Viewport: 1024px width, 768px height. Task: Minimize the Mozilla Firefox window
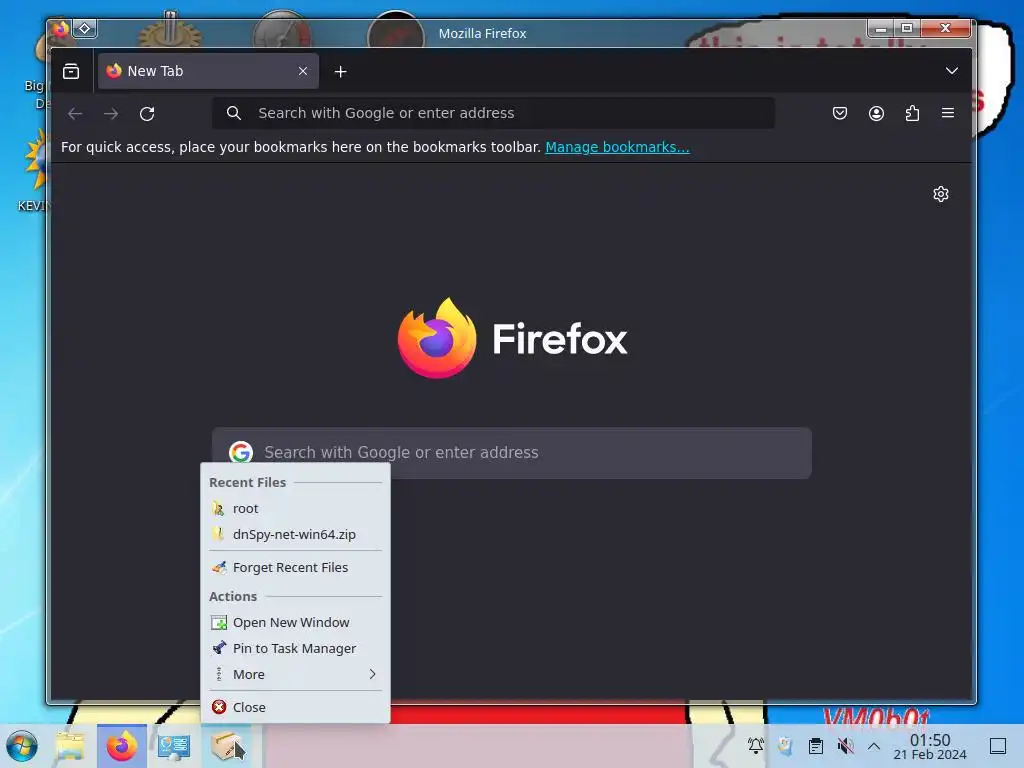pos(881,29)
